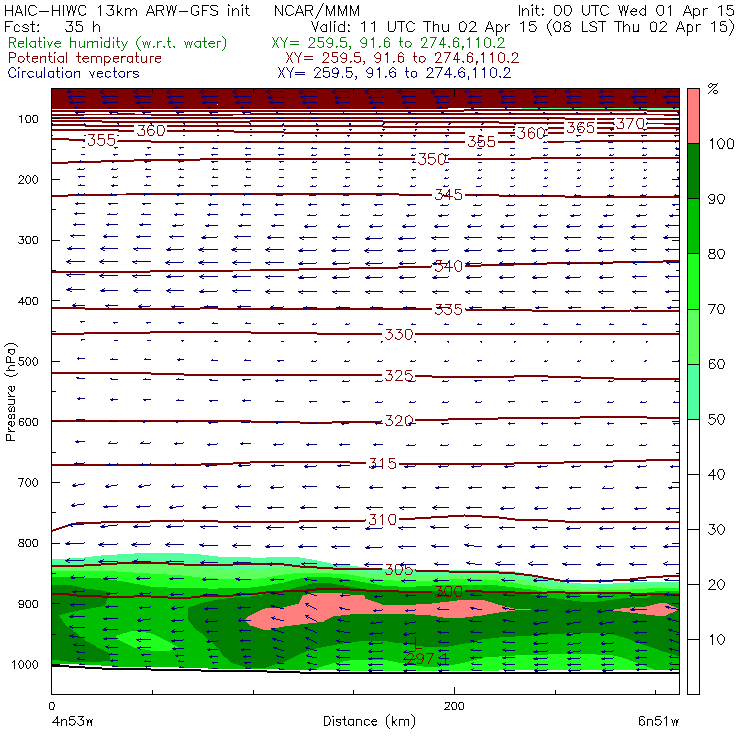Click the 'Circulation vectors' legend label
Viewport: 740px width, 740px height.
tap(74, 73)
